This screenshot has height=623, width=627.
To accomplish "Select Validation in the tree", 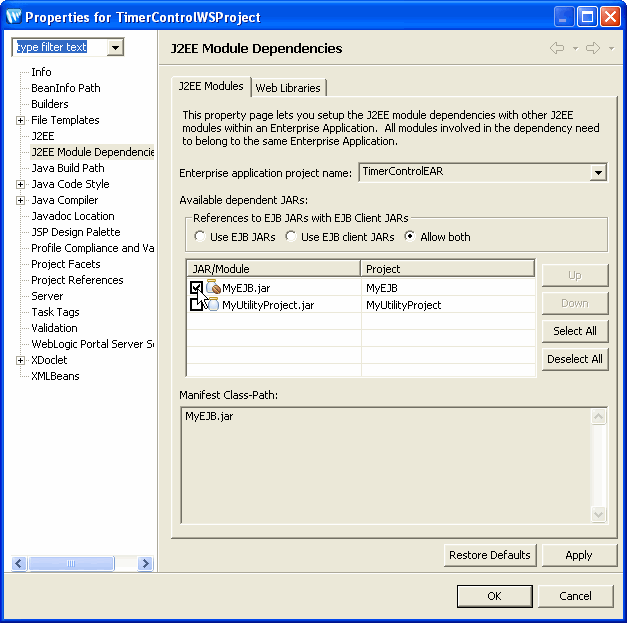I will coord(54,328).
